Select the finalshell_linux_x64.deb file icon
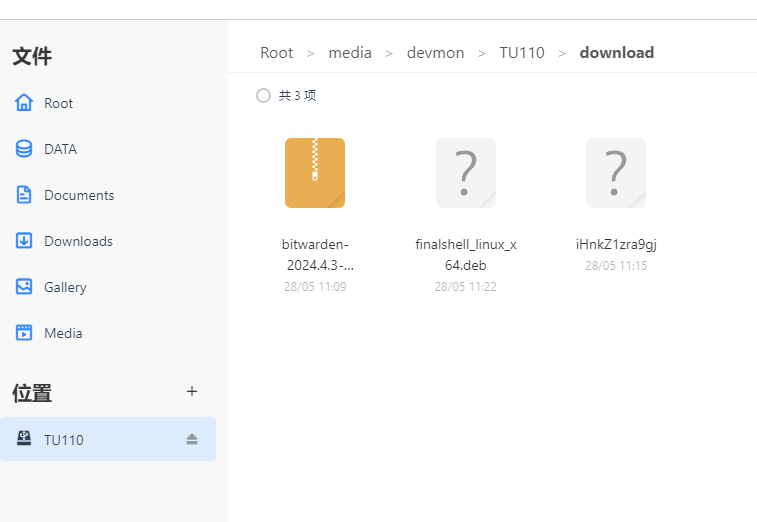Viewport: 757px width, 522px height. pyautogui.click(x=465, y=173)
